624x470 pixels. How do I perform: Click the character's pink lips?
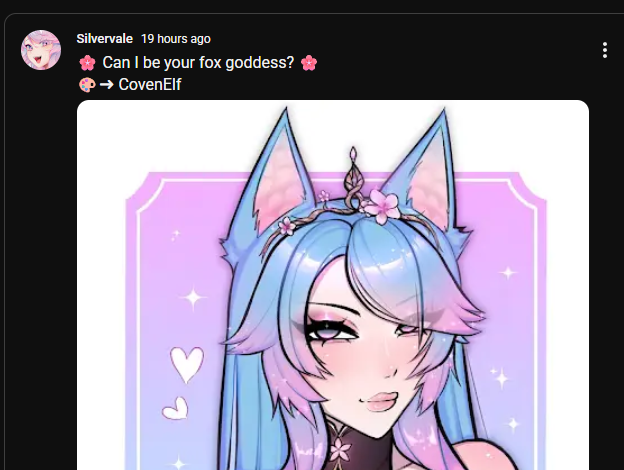[381, 402]
